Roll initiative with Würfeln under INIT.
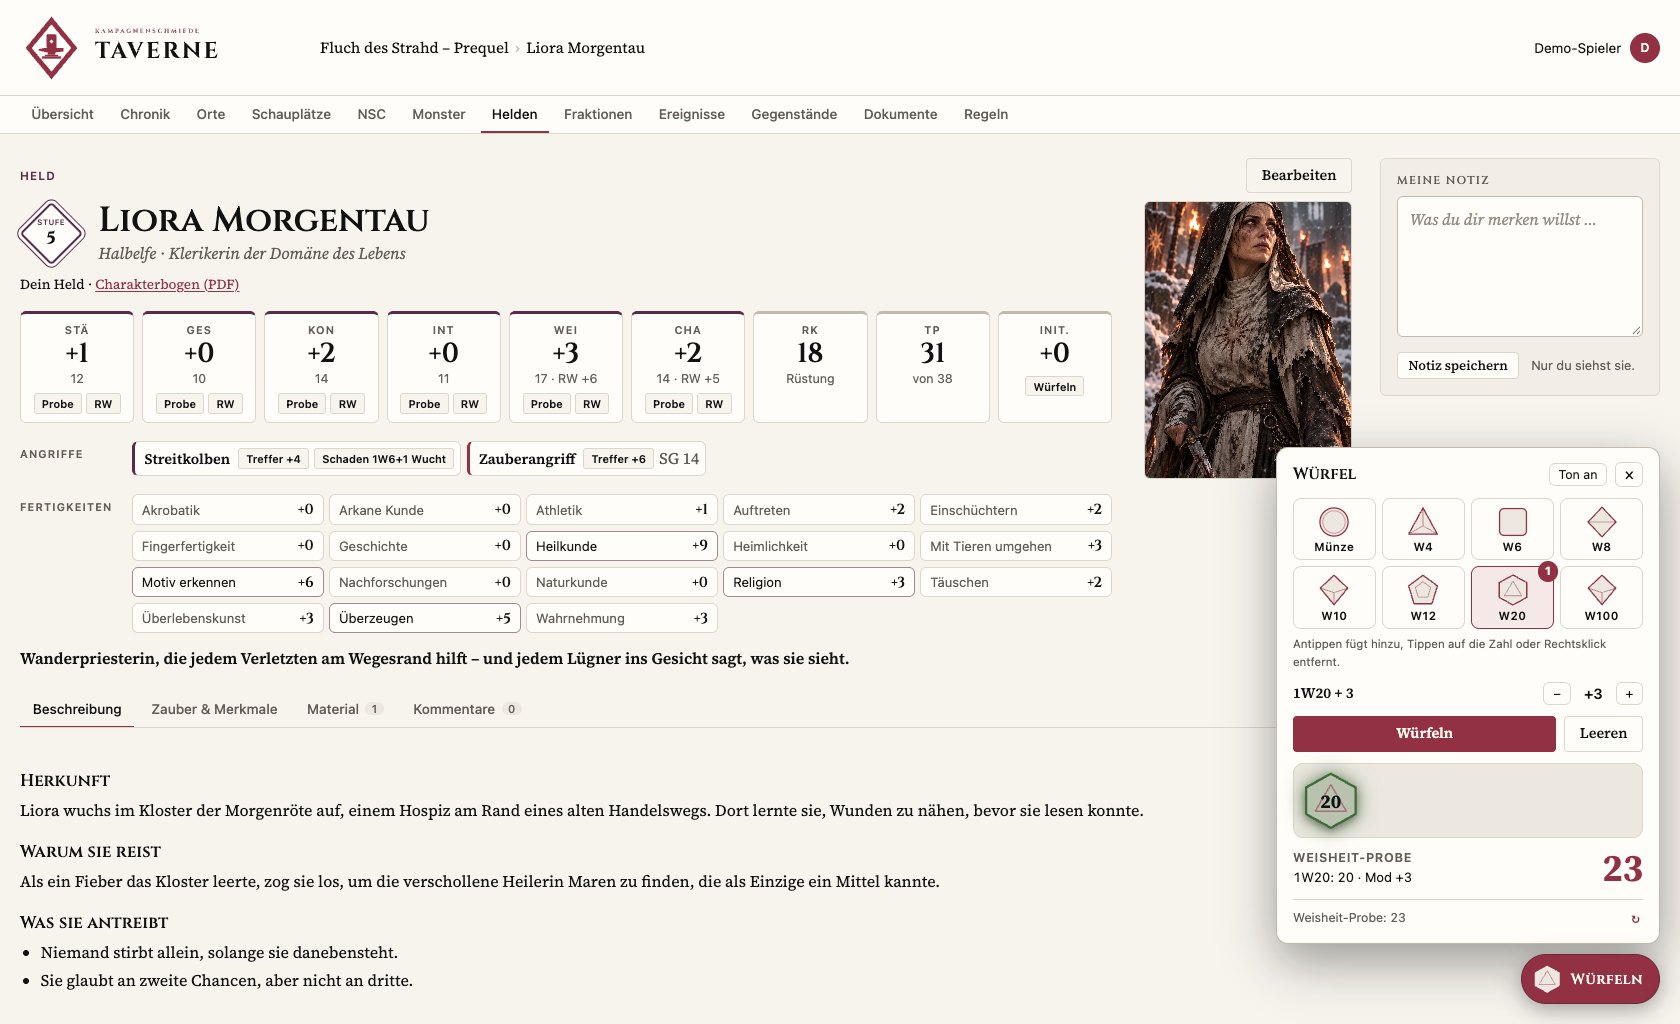 pos(1054,387)
